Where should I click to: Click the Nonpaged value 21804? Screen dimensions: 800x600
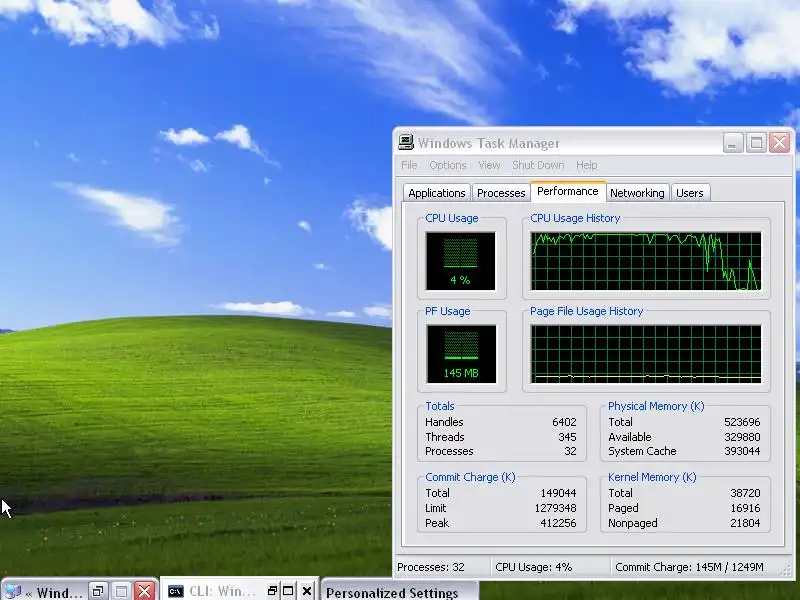click(745, 523)
